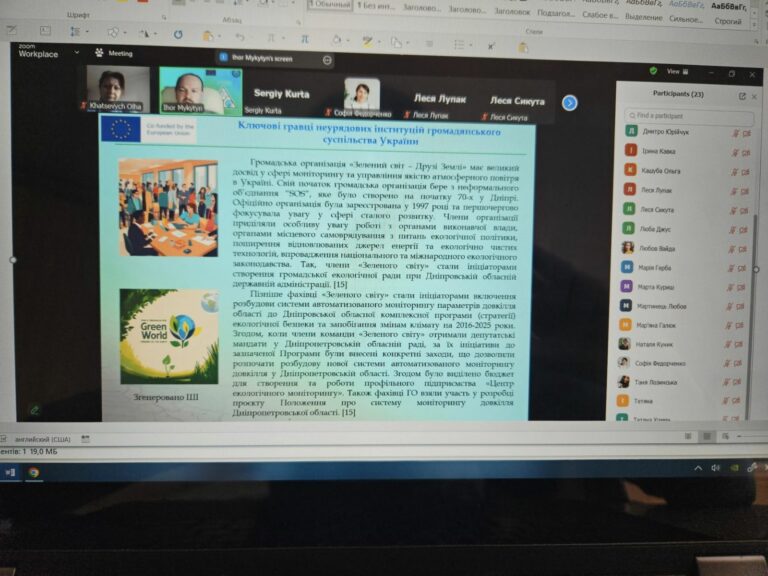Select Софія Федорченко row in participants list

coord(681,363)
